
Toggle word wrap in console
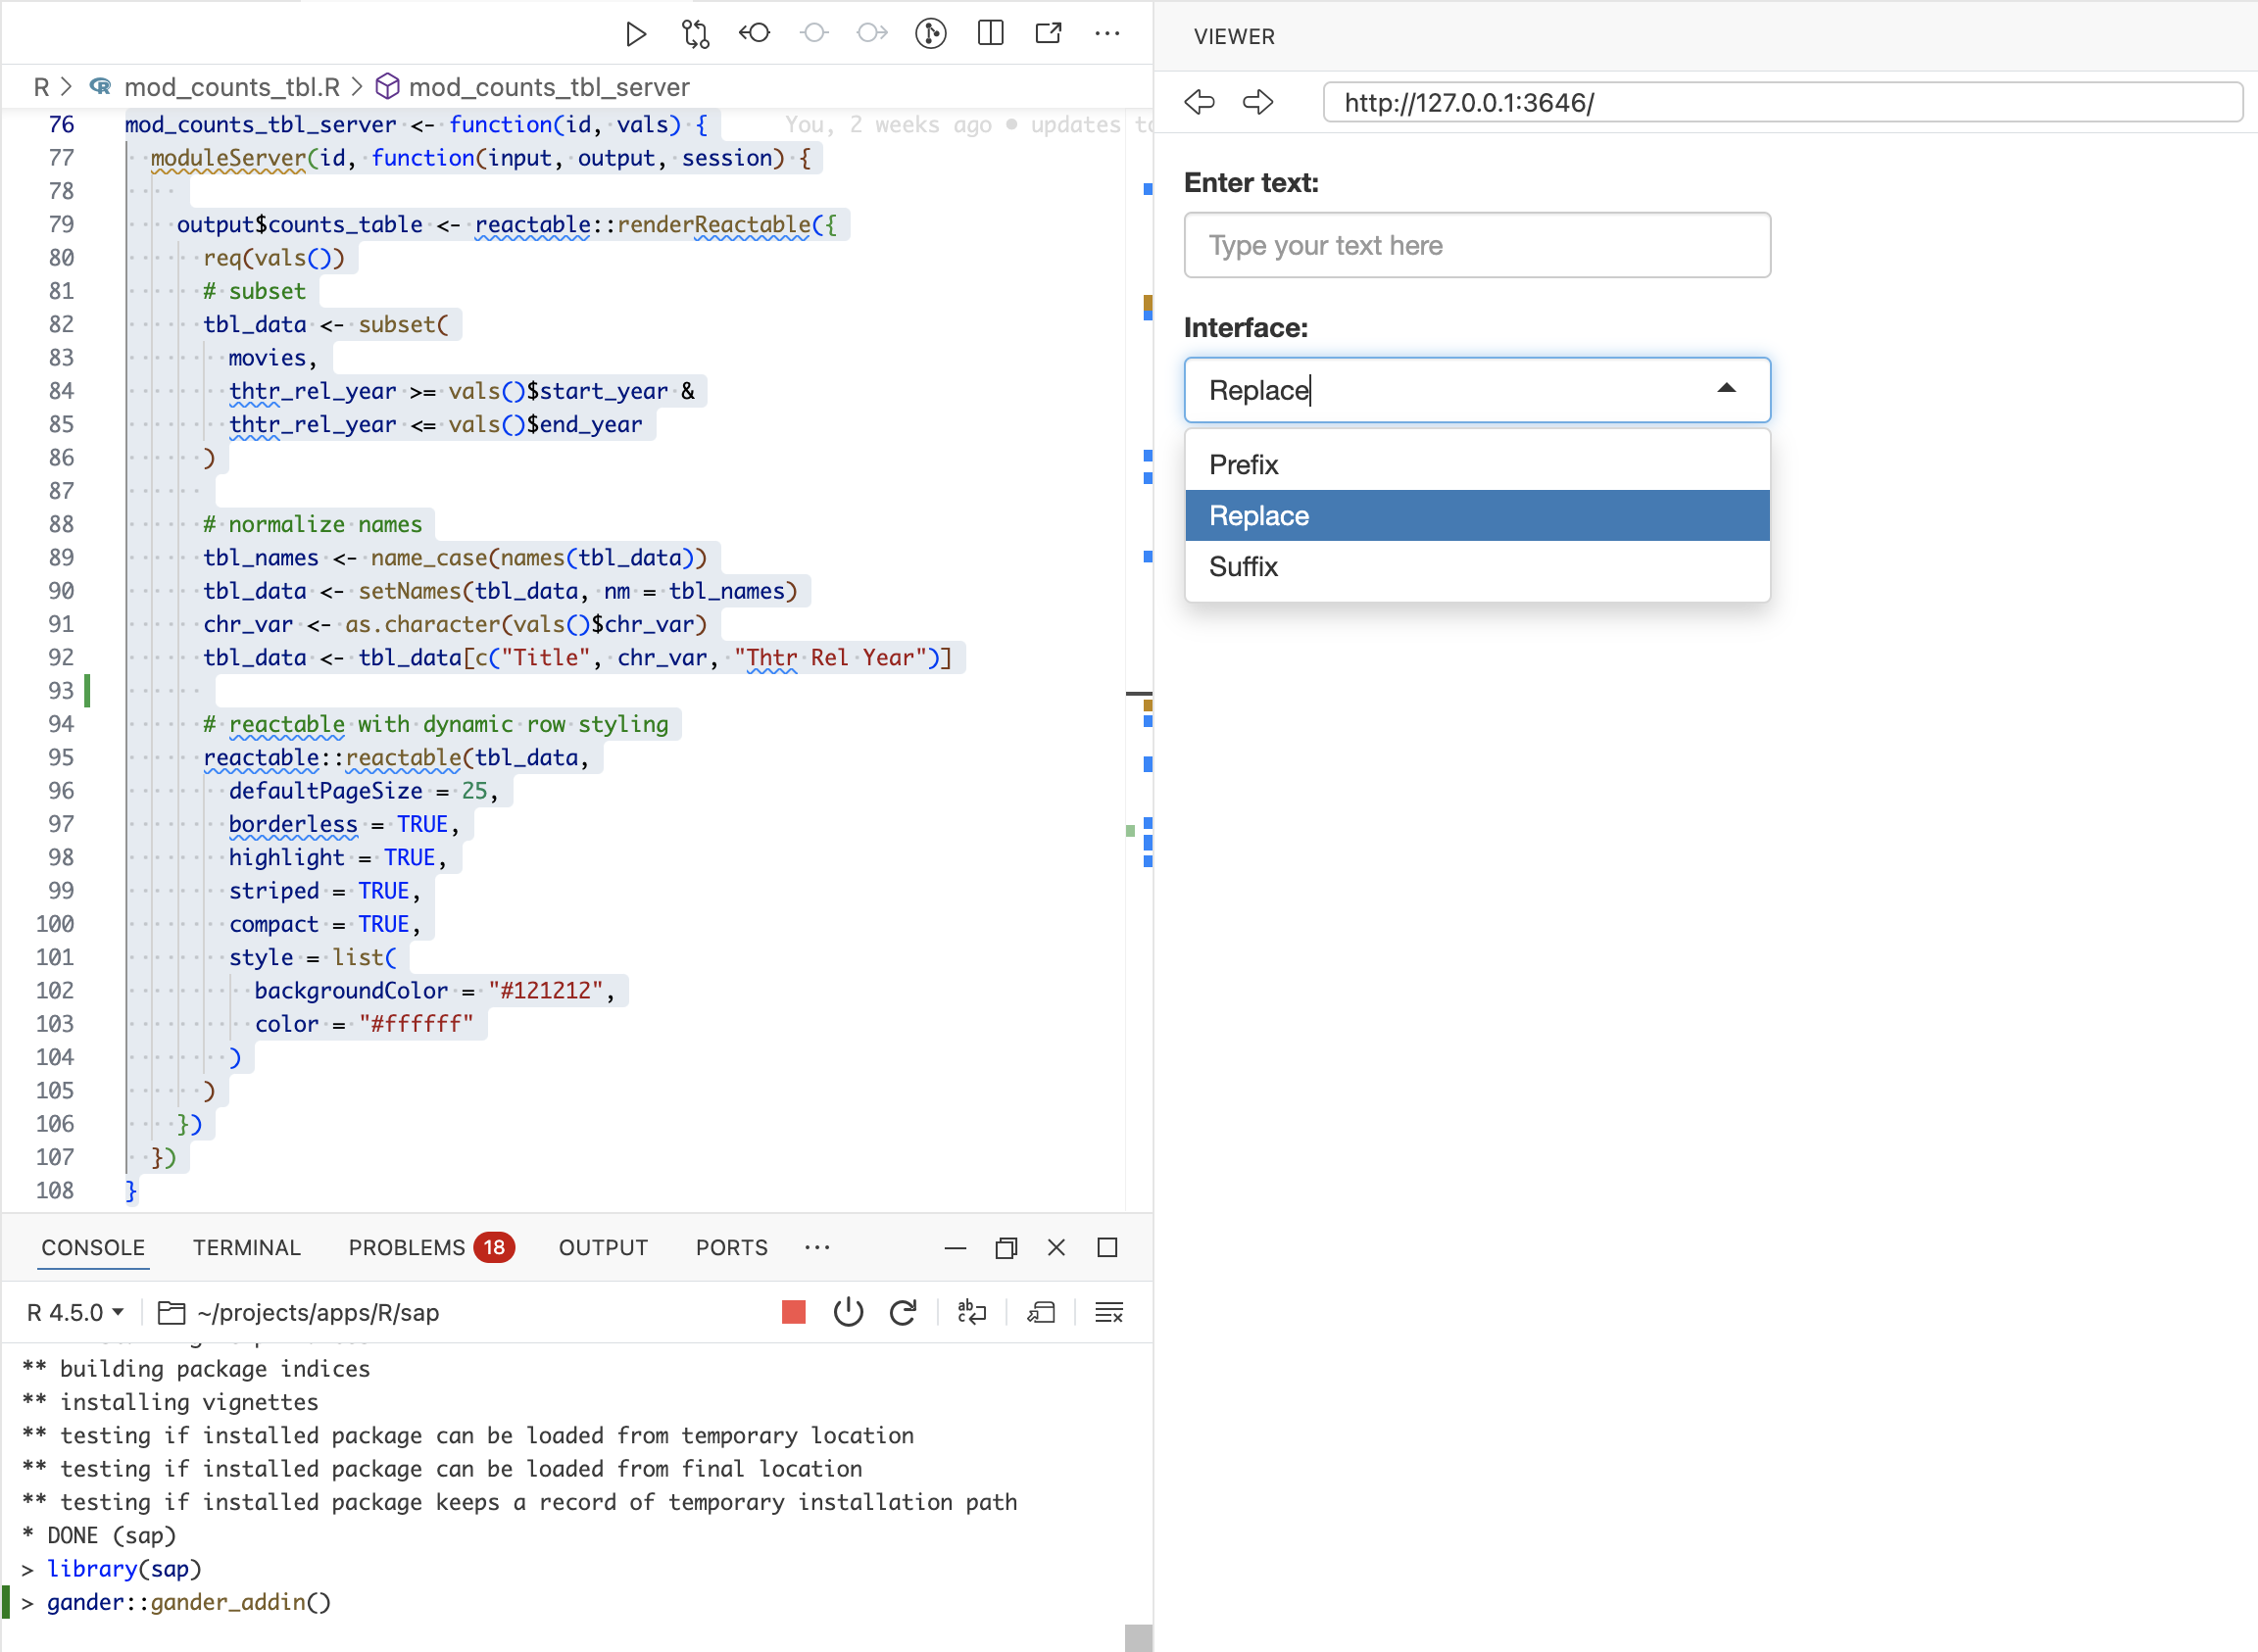[971, 1312]
